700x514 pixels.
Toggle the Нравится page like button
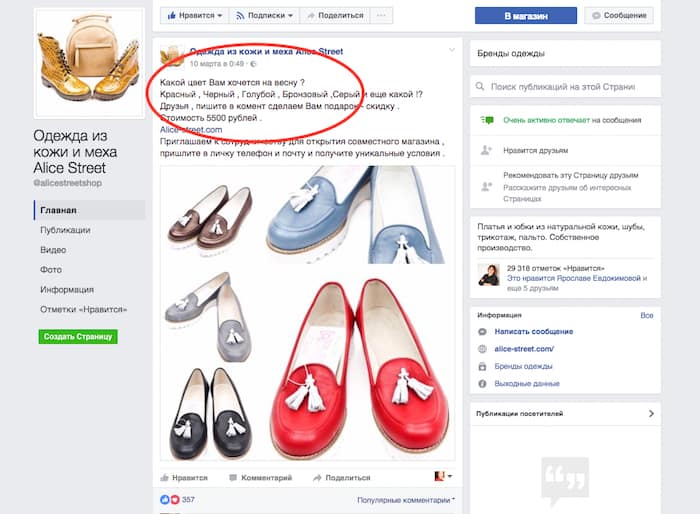coord(192,15)
